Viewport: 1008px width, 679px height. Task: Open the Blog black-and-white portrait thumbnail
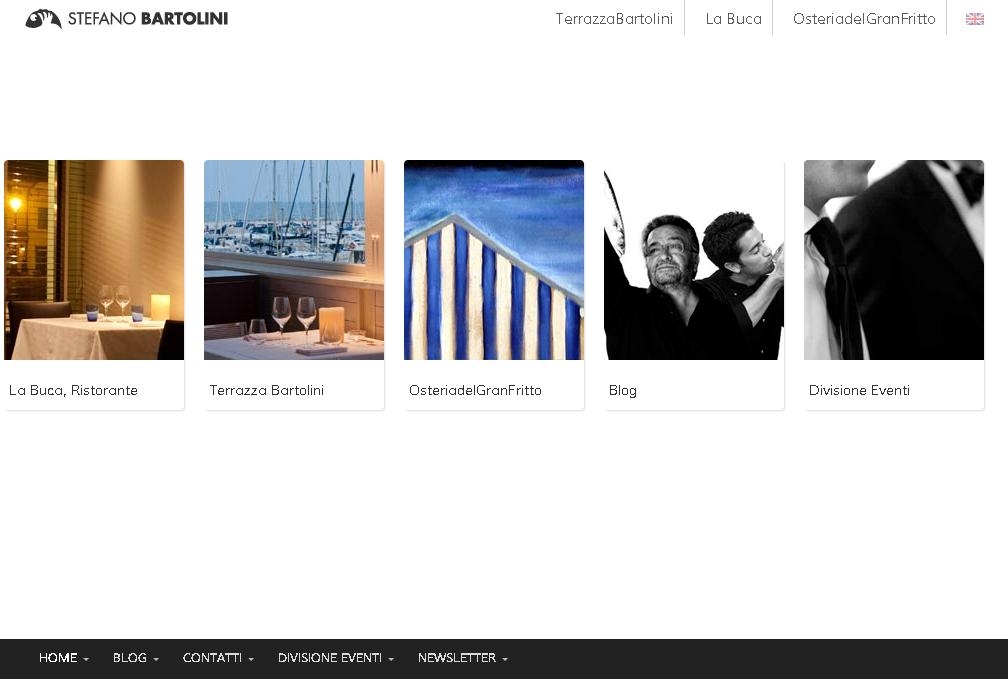point(694,260)
